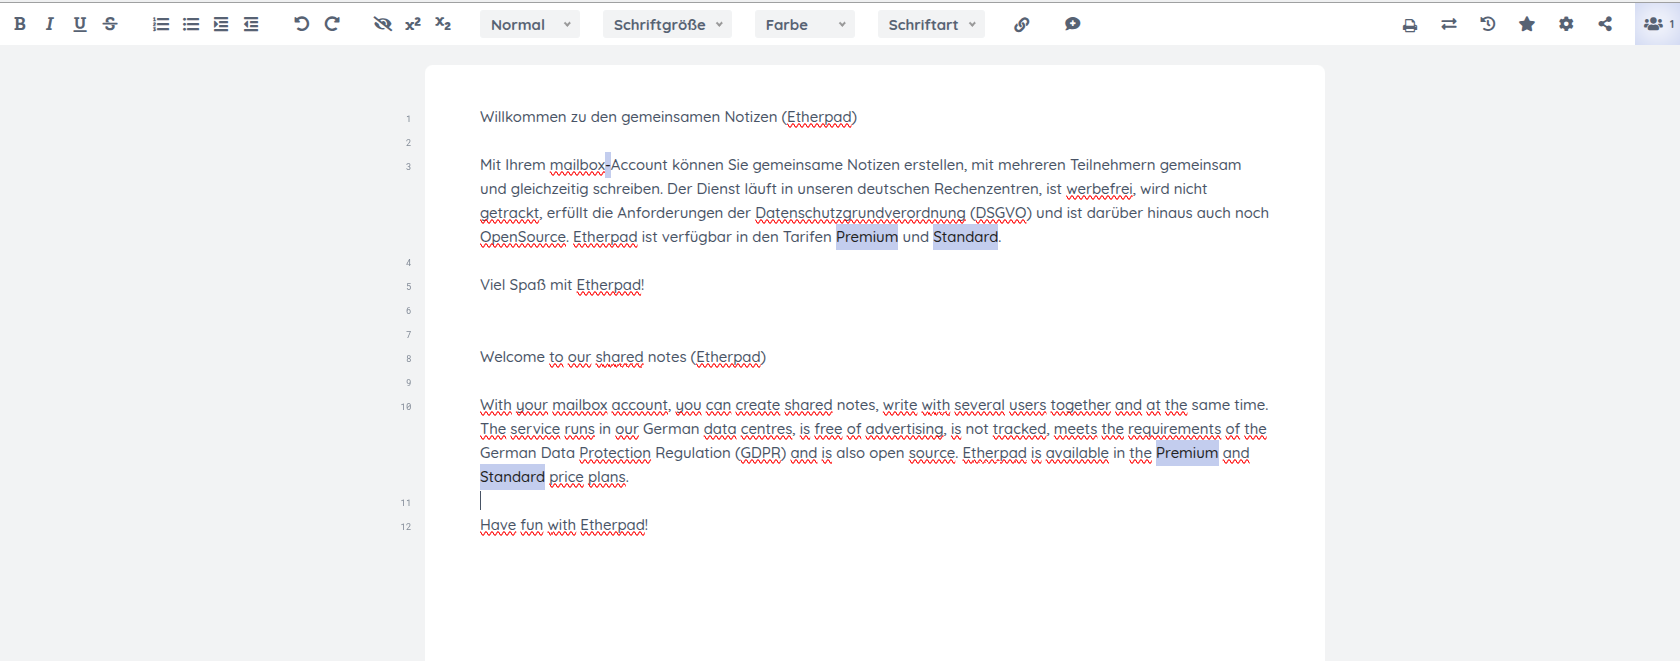Image resolution: width=1680 pixels, height=661 pixels.
Task: Open the Normal heading style dropdown
Action: (x=529, y=24)
